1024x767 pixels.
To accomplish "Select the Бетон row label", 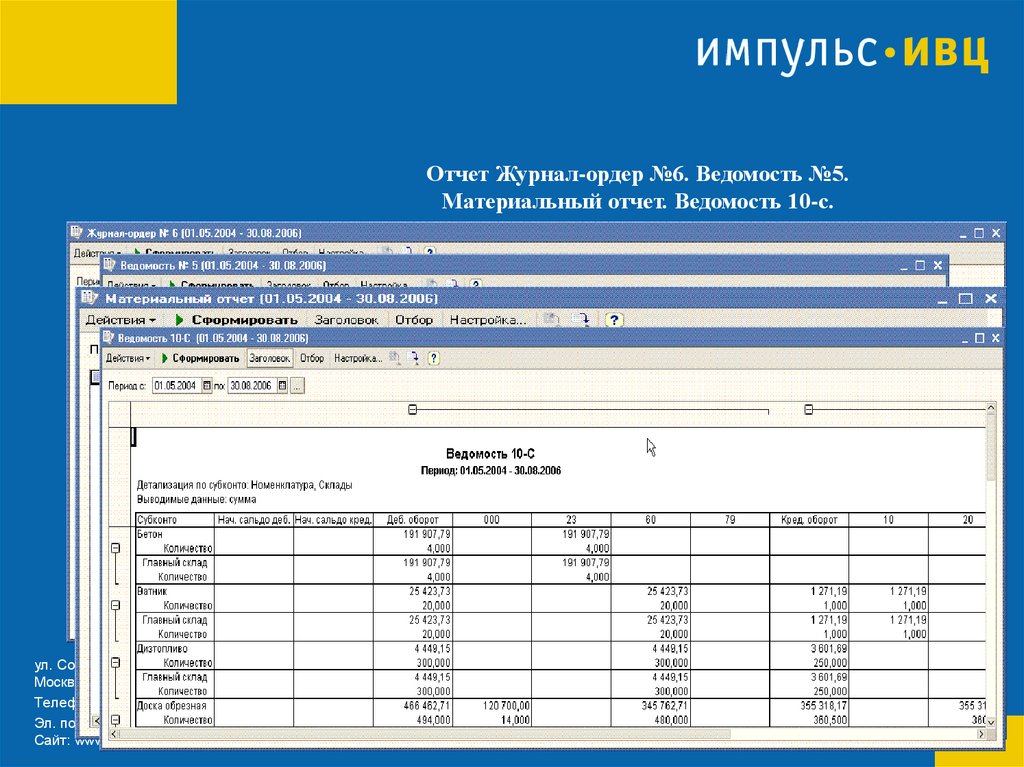I will click(x=150, y=534).
